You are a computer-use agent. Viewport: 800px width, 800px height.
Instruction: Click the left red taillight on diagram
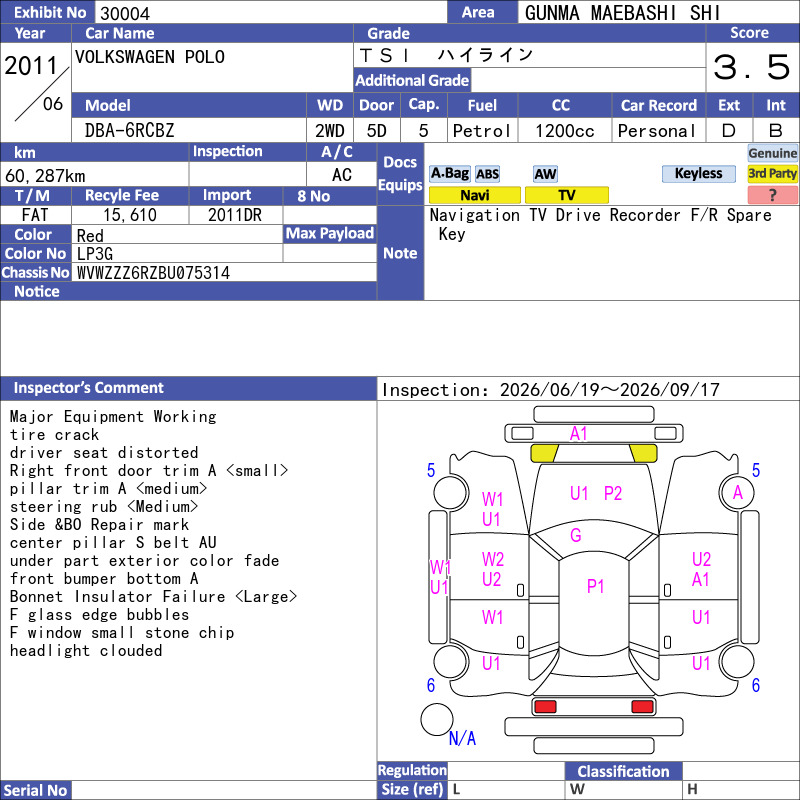pyautogui.click(x=545, y=707)
